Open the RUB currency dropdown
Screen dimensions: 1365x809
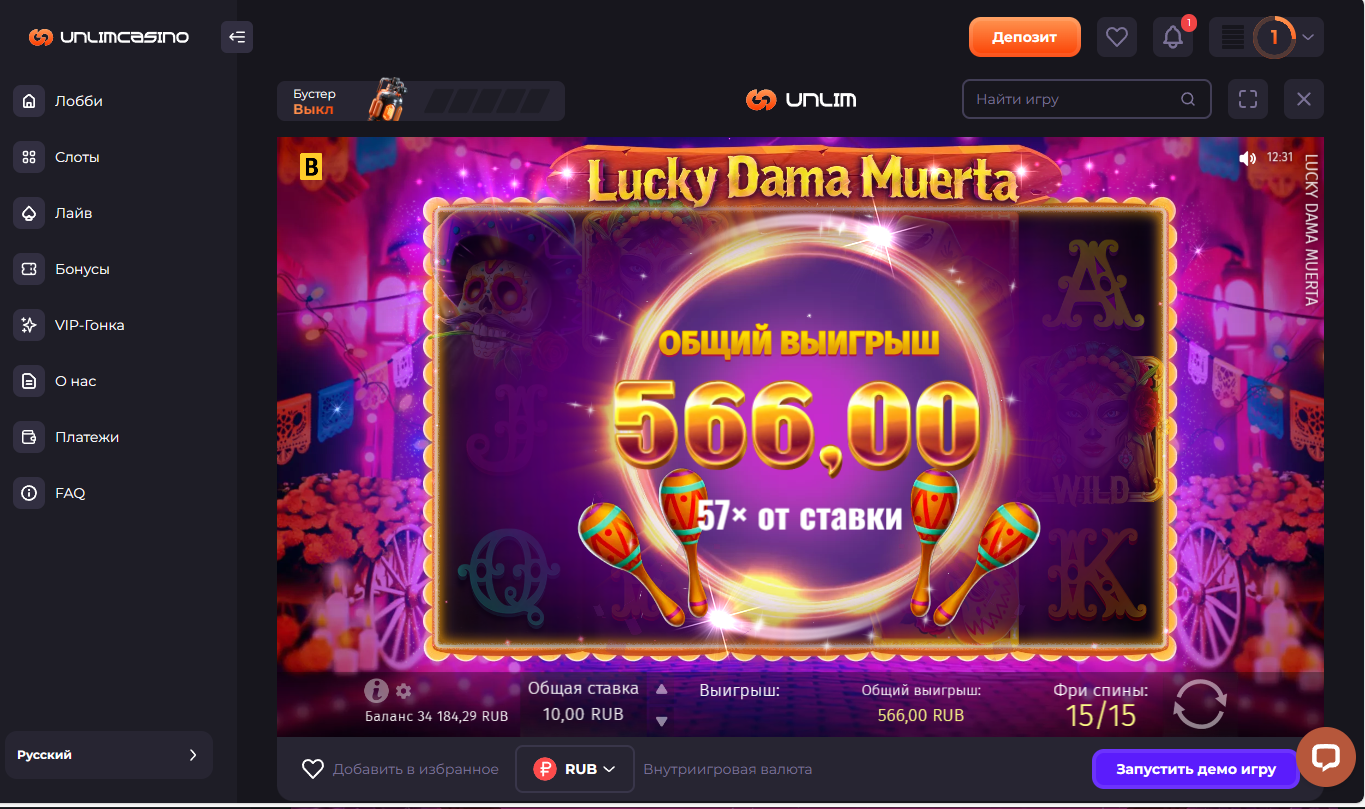tap(575, 769)
